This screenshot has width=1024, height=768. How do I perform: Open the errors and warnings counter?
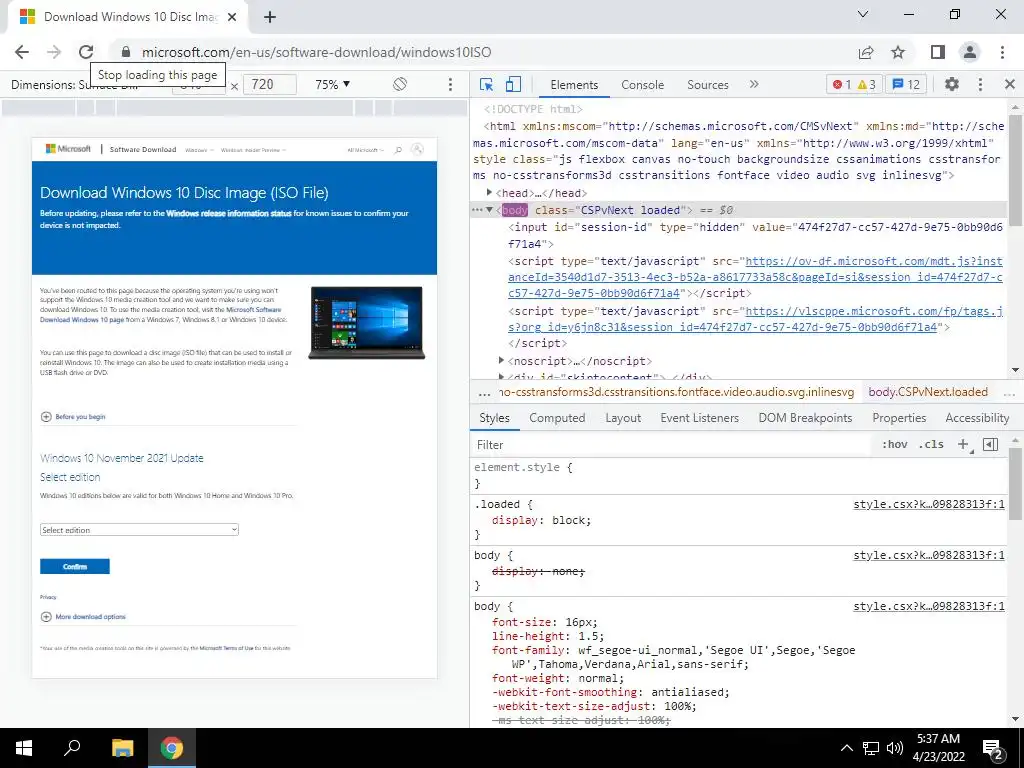point(854,84)
